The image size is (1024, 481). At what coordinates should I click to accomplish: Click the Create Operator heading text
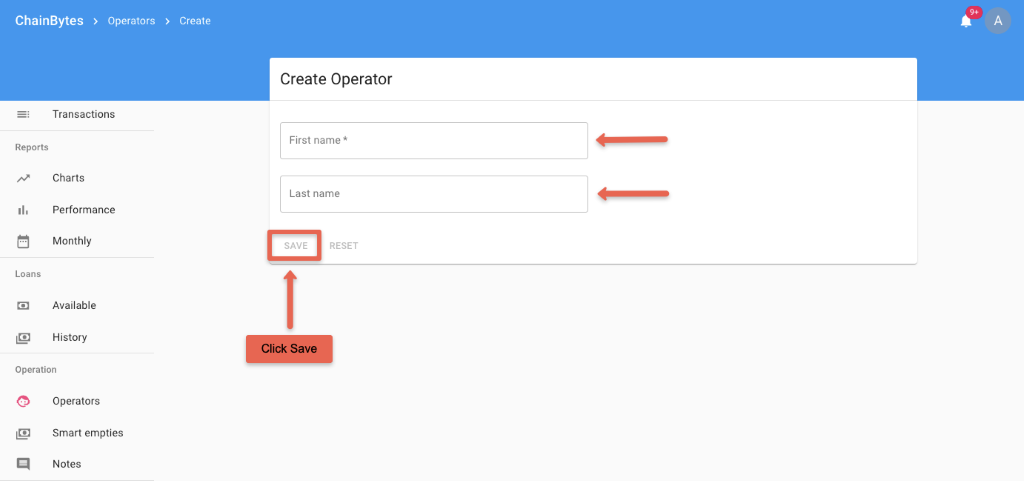pyautogui.click(x=336, y=80)
